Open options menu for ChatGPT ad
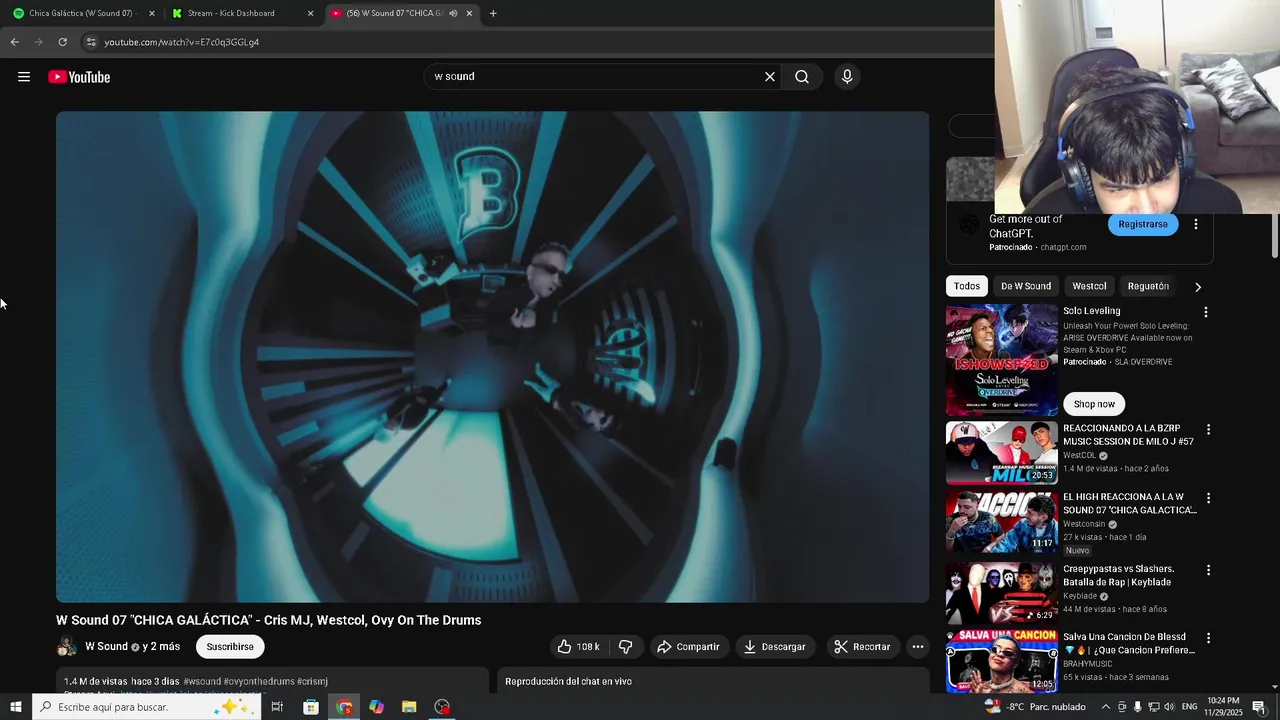 click(x=1196, y=224)
